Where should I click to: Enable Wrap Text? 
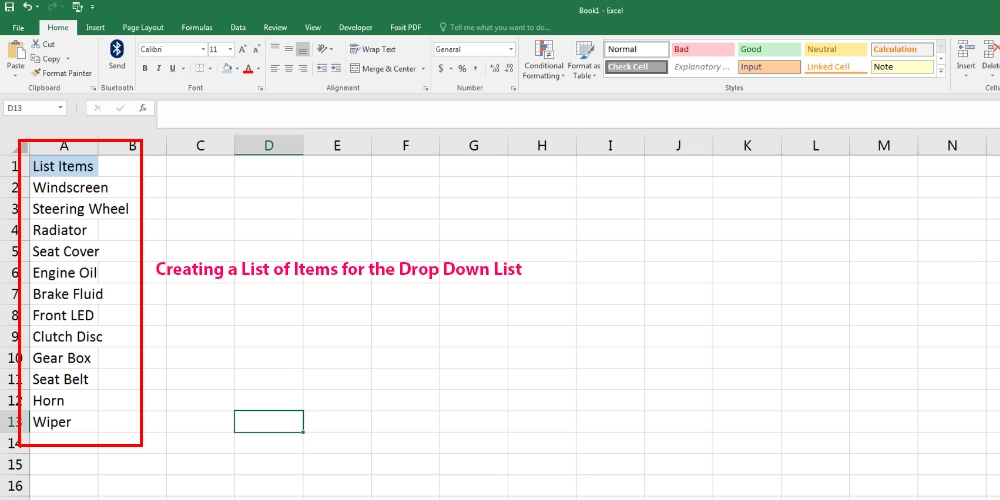tap(373, 49)
